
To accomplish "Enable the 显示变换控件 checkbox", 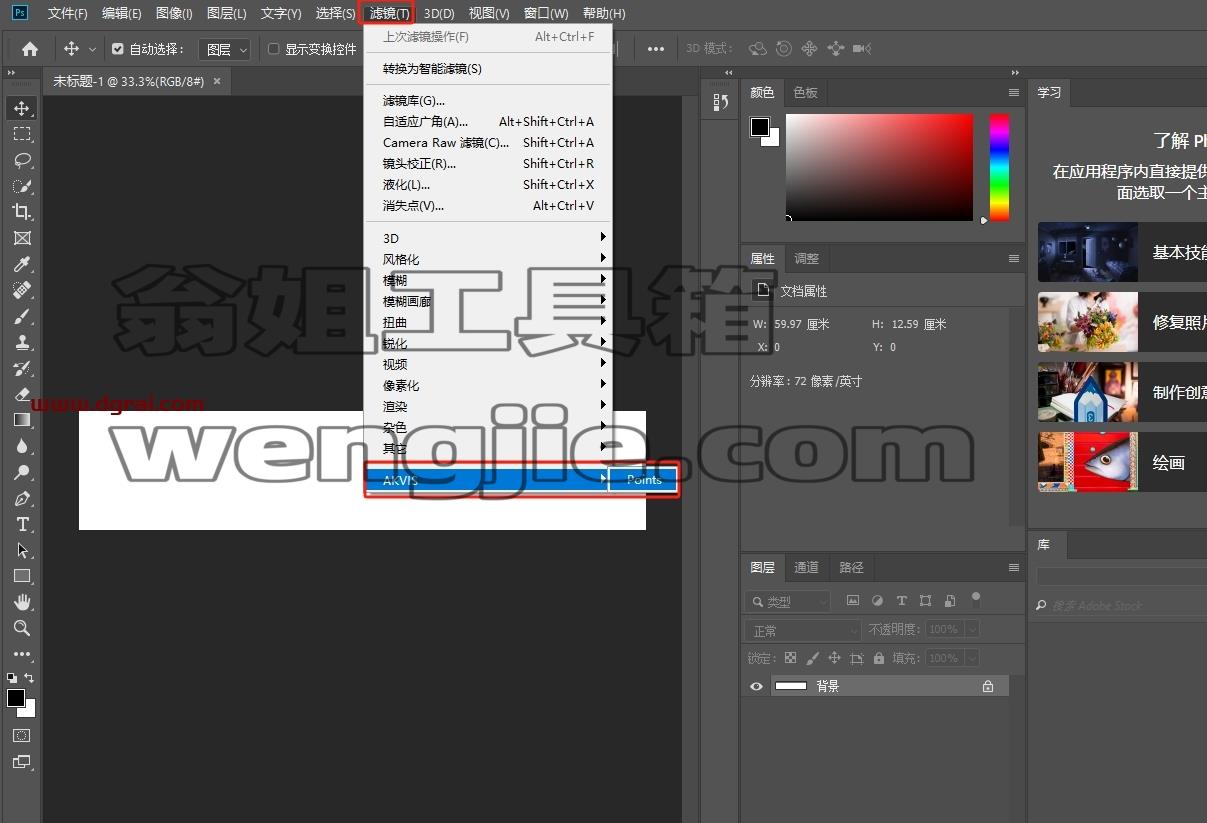I will click(274, 49).
